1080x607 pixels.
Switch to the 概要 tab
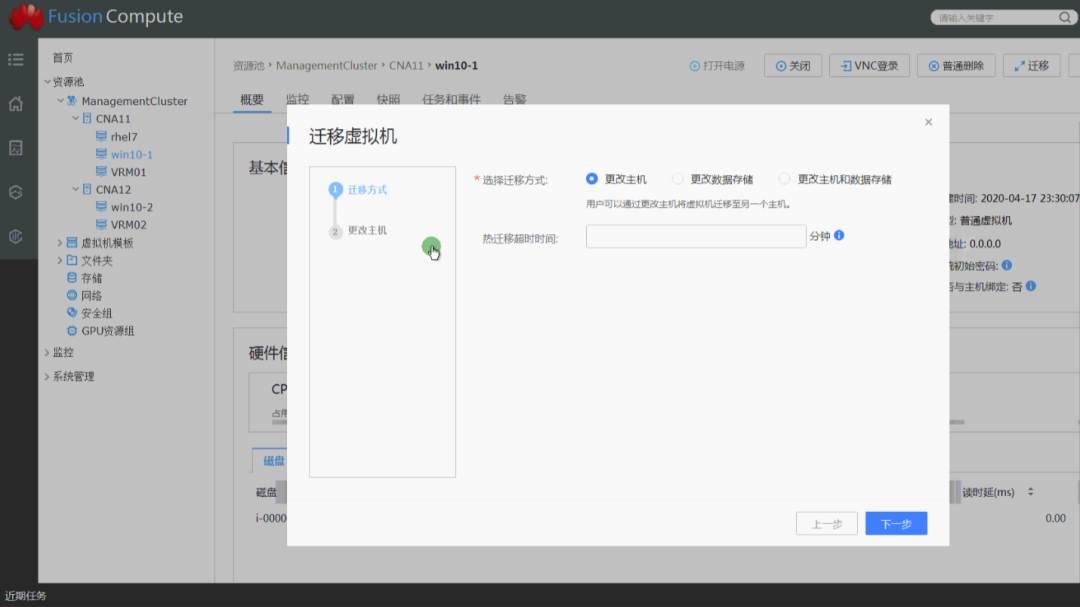click(x=251, y=100)
